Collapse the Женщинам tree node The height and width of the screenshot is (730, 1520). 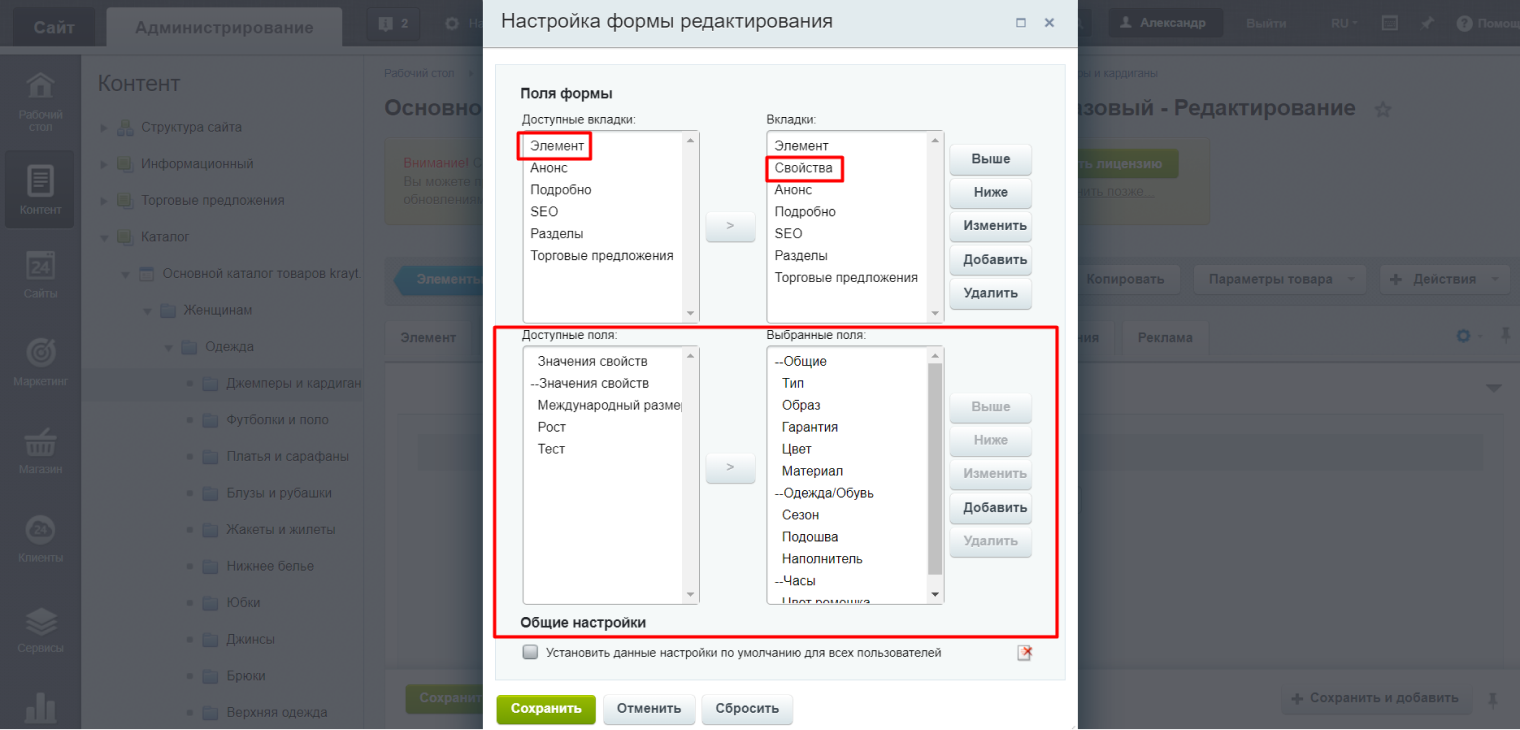147,311
